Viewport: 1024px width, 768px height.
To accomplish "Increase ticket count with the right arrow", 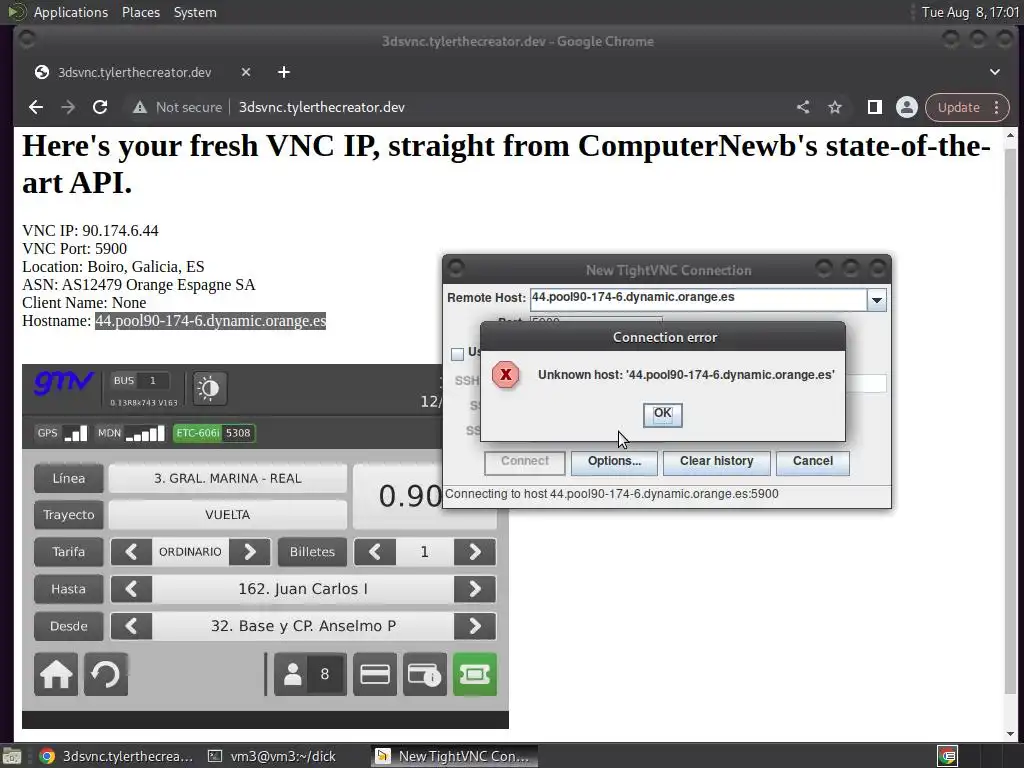I will 475,552.
